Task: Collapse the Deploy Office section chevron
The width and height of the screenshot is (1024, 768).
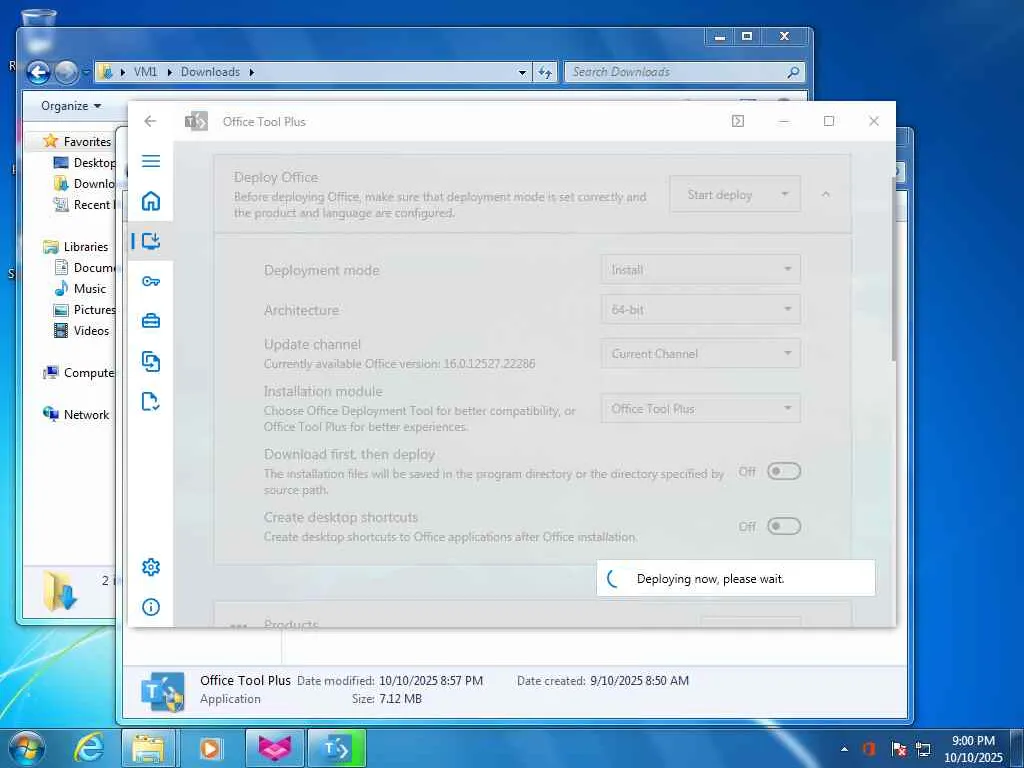Action: tap(825, 194)
